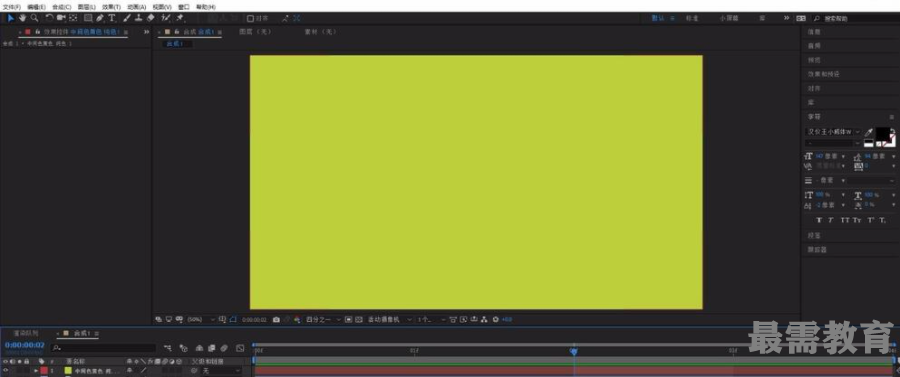
Task: Take a snapshot with camera icon
Action: (x=276, y=319)
